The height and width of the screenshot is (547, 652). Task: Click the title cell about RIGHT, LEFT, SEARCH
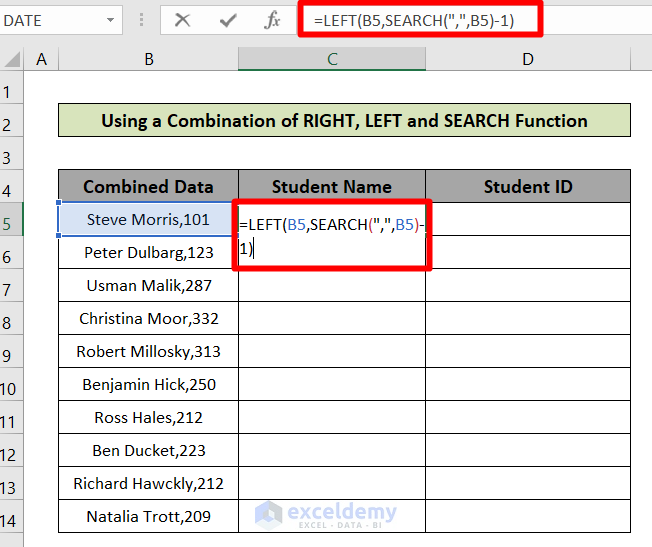coord(344,121)
